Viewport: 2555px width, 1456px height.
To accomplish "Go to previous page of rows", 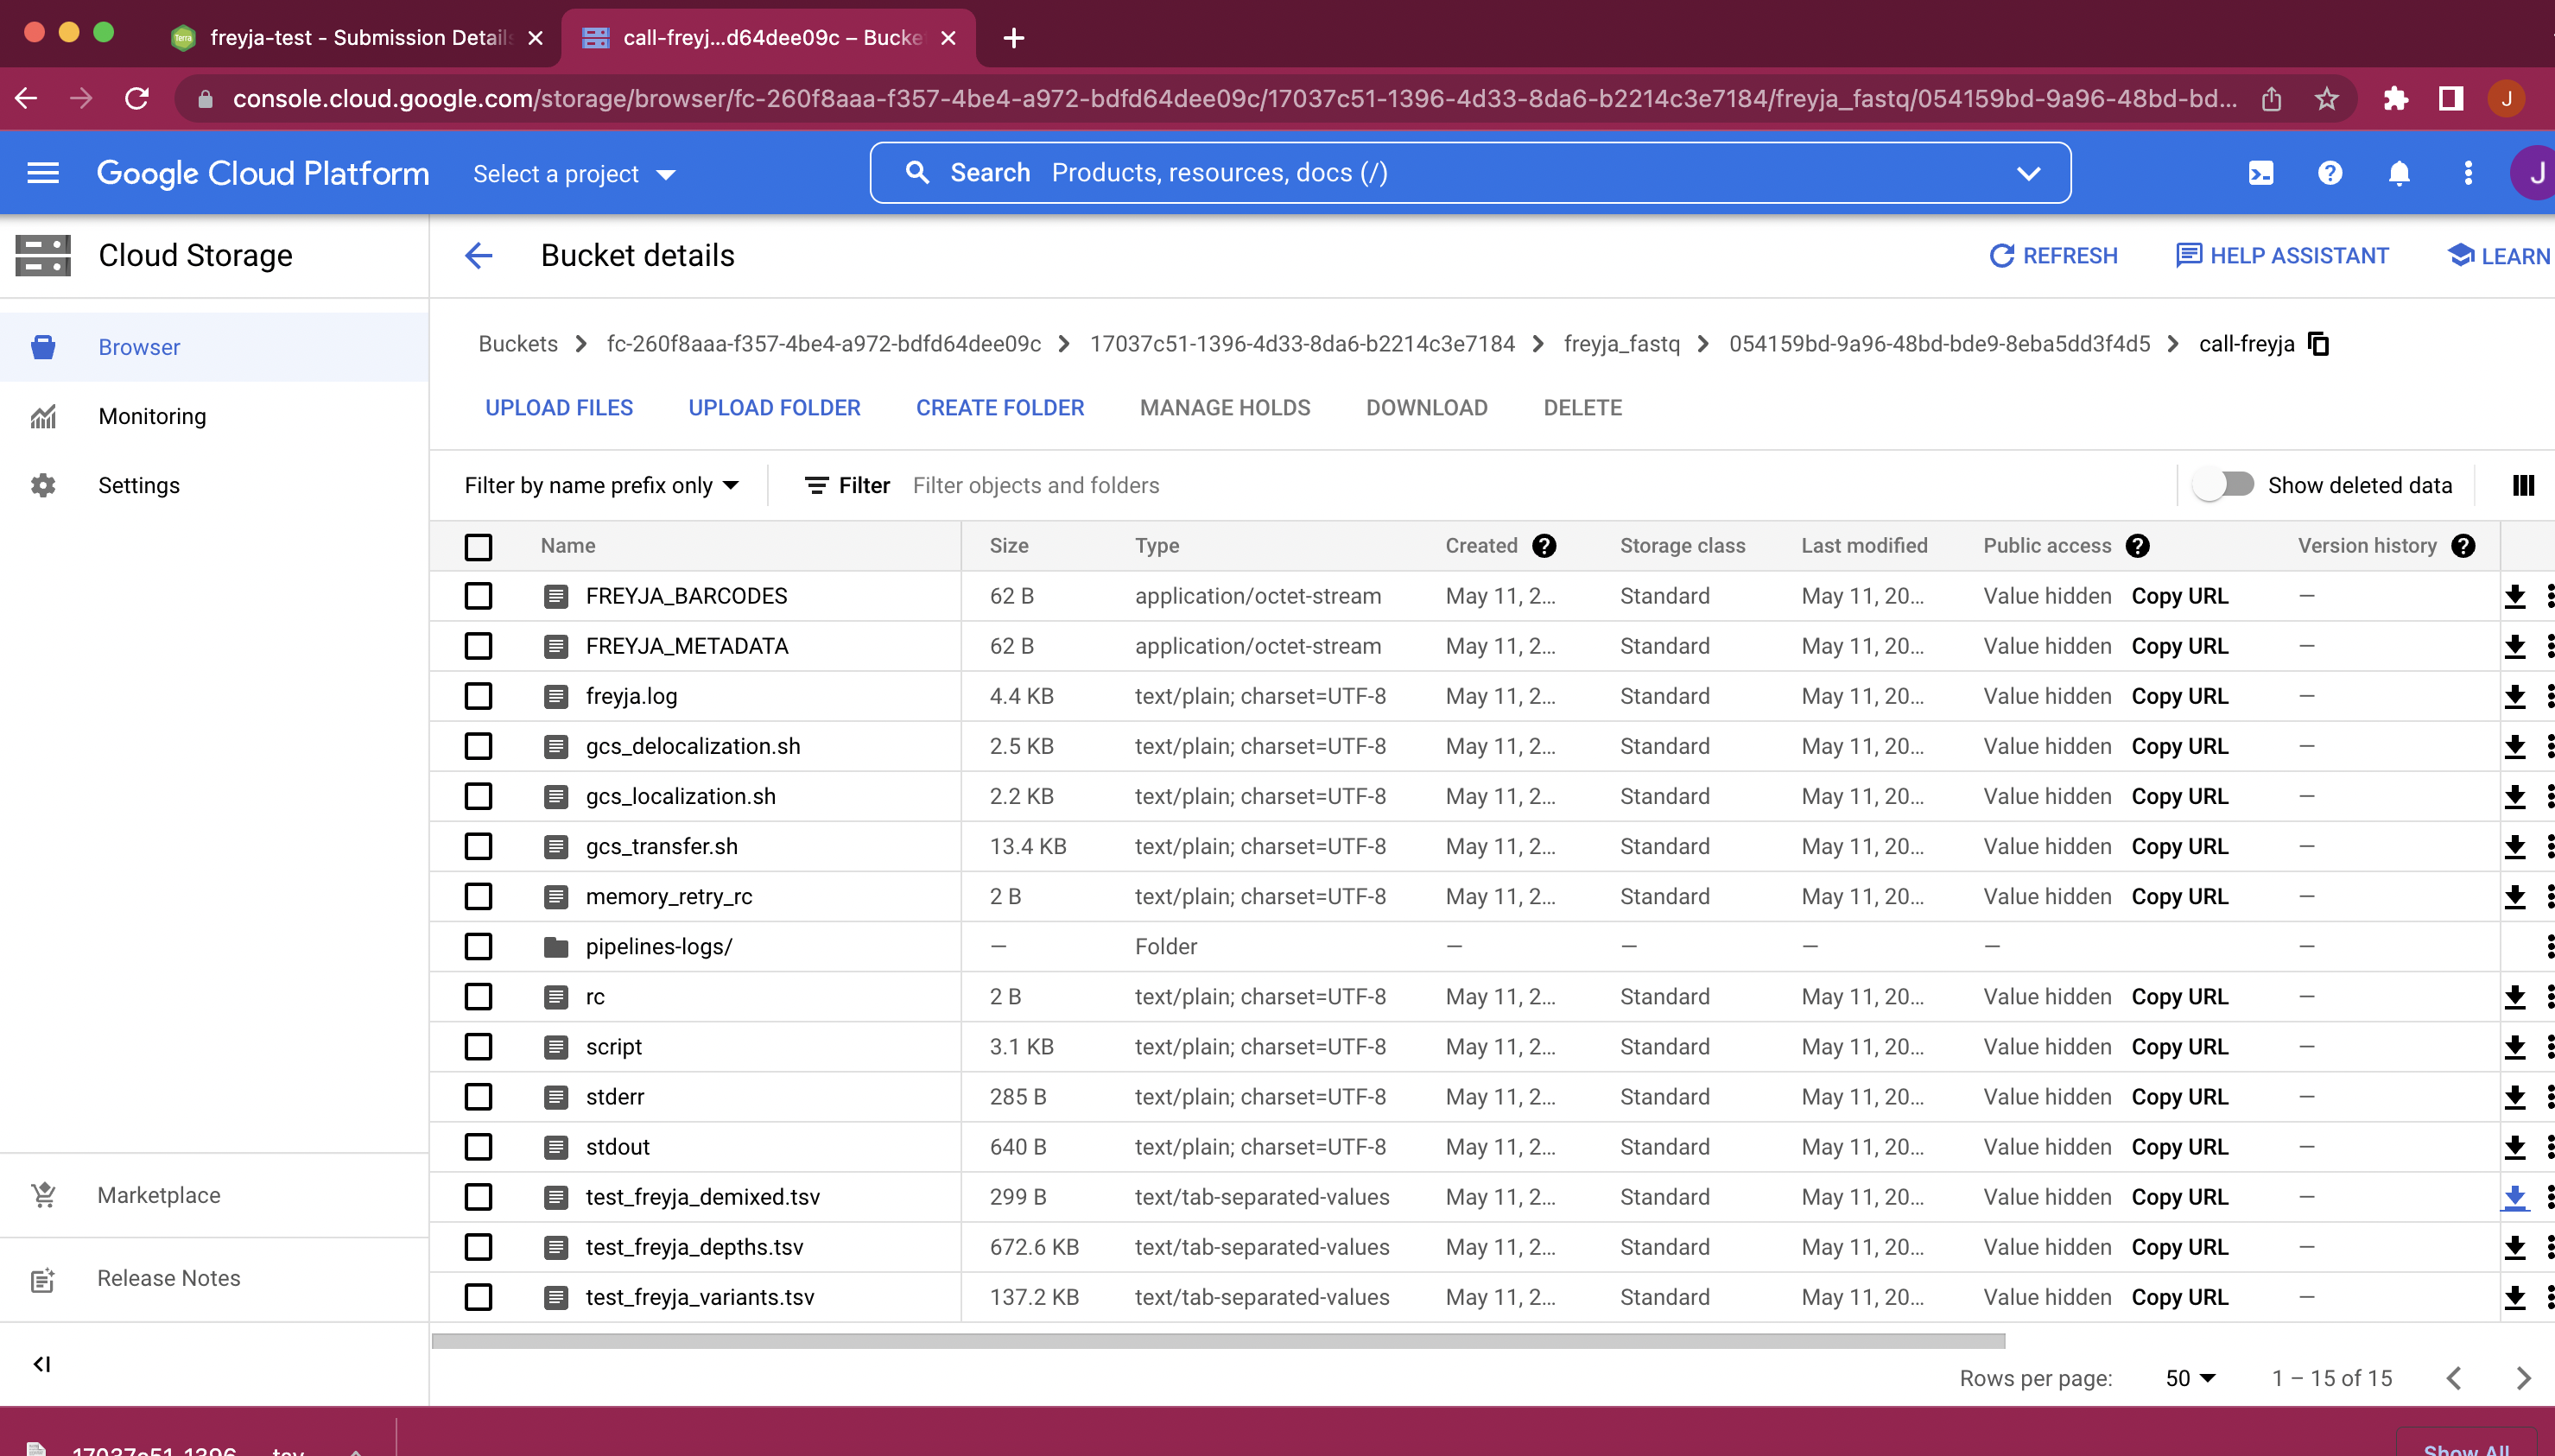I will coord(2453,1378).
